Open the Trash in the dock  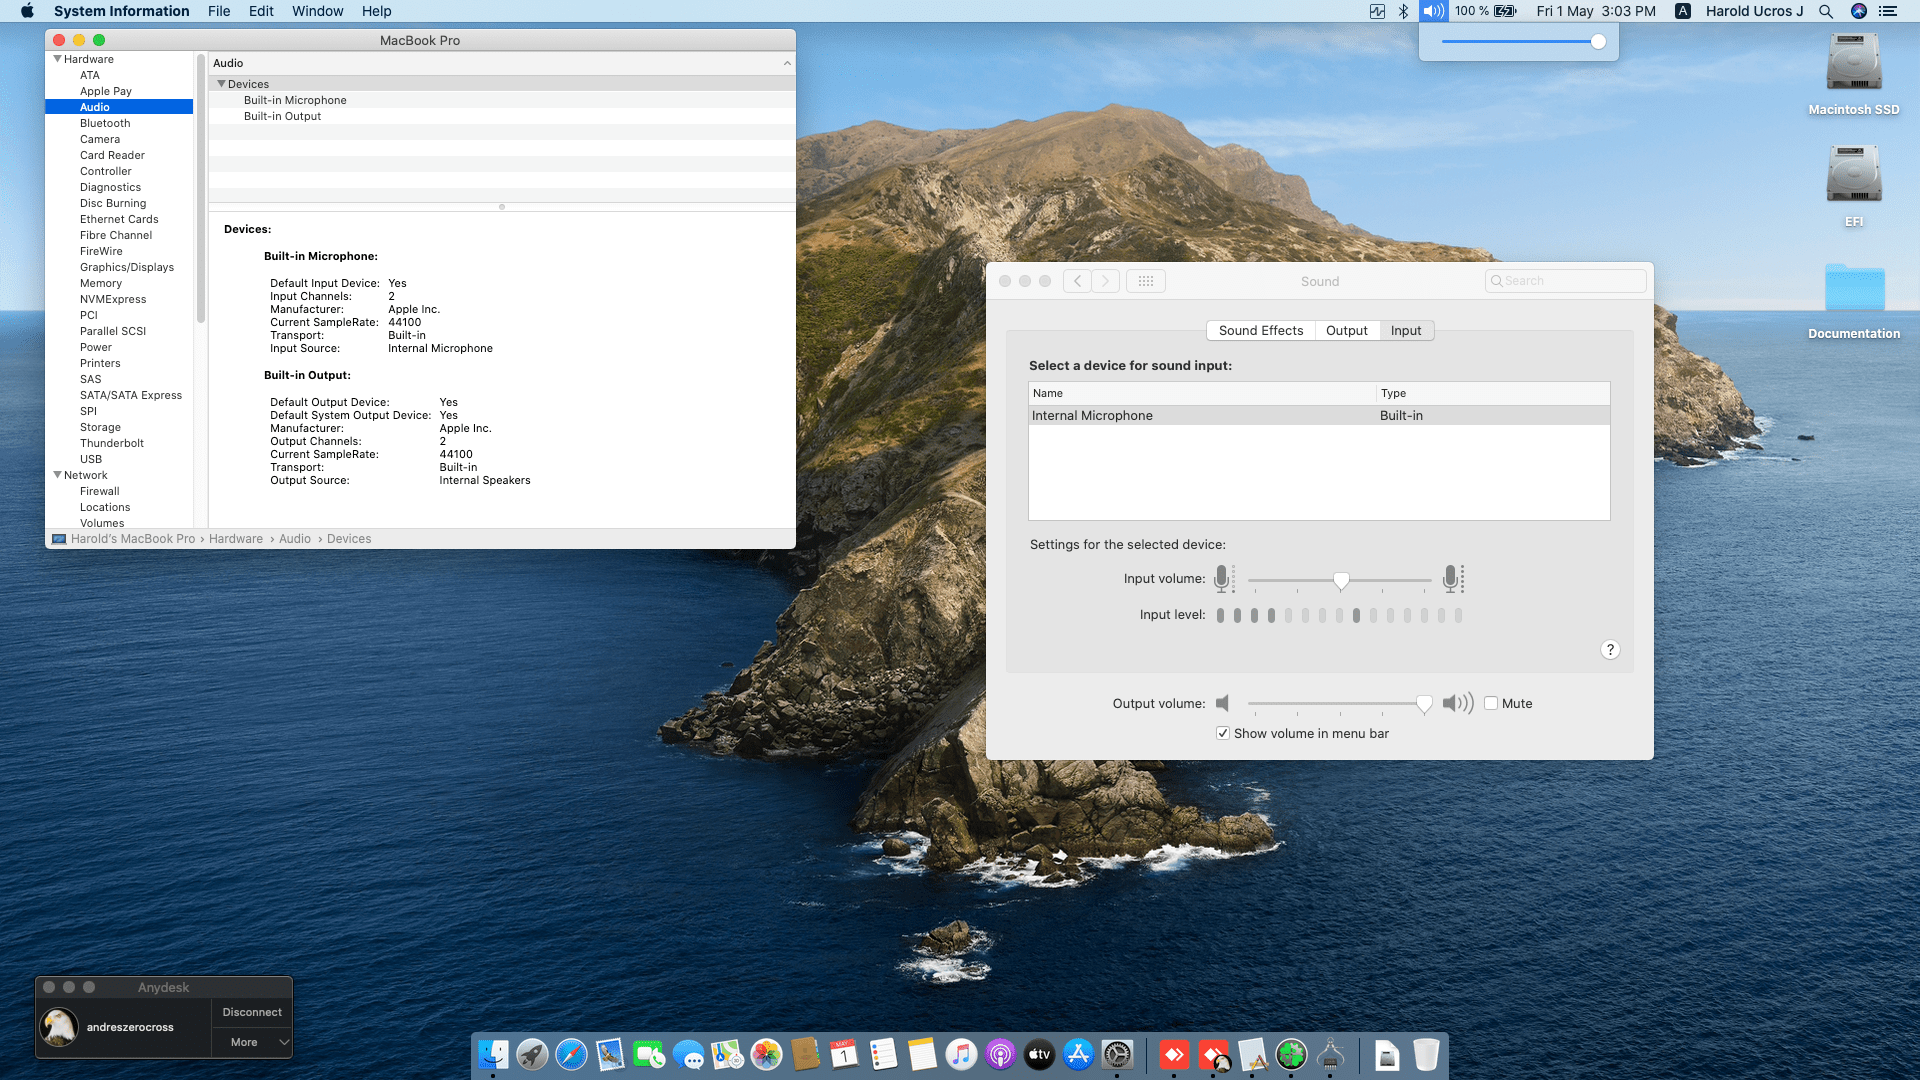(x=1426, y=1054)
